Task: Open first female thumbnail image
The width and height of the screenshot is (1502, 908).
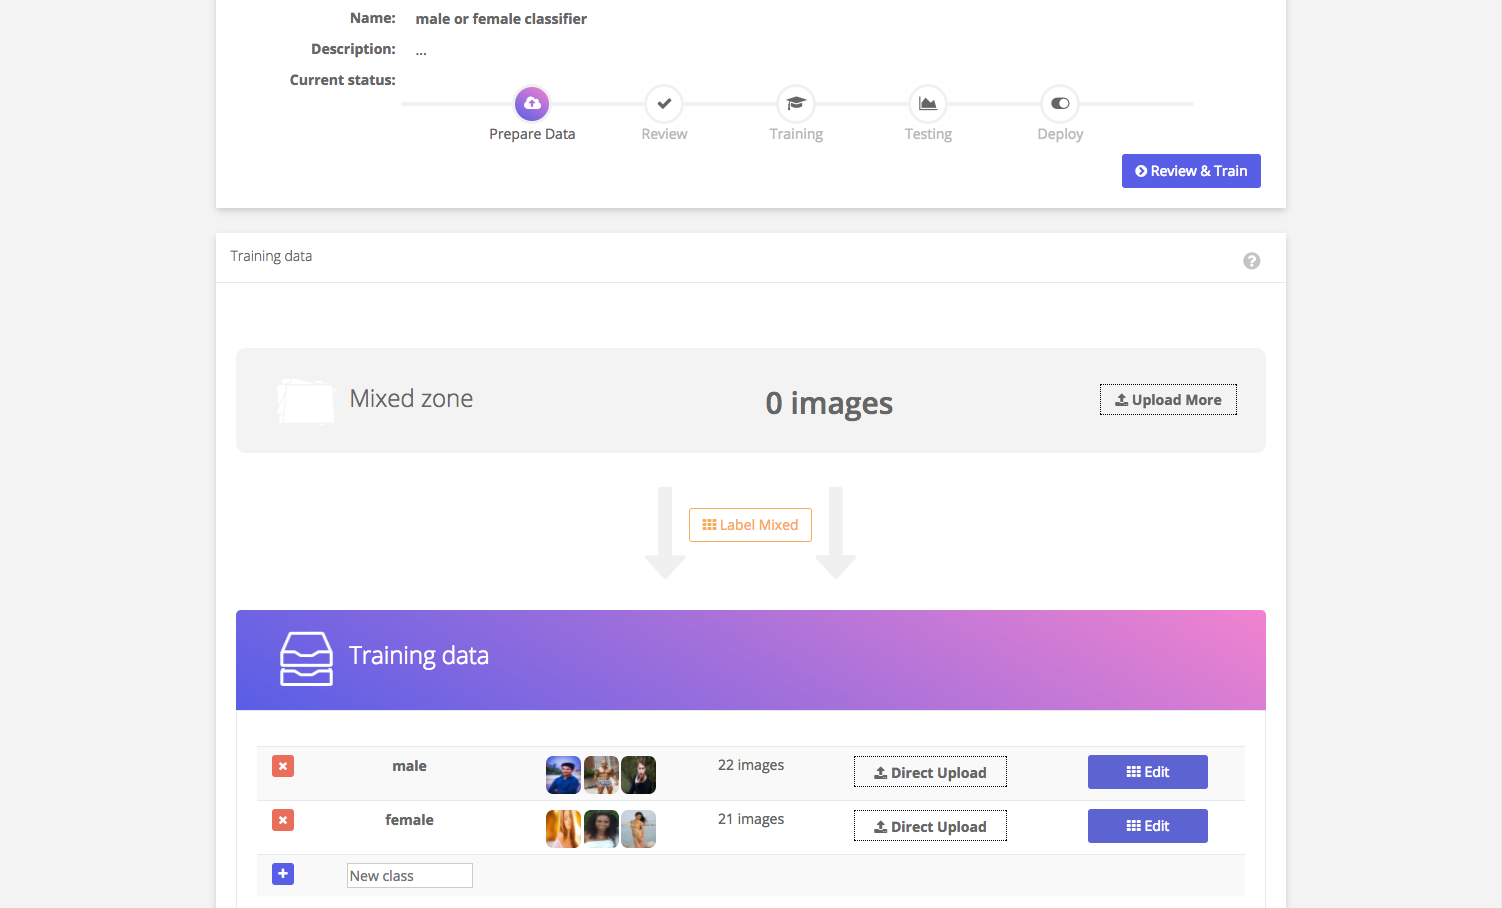Action: tap(563, 829)
